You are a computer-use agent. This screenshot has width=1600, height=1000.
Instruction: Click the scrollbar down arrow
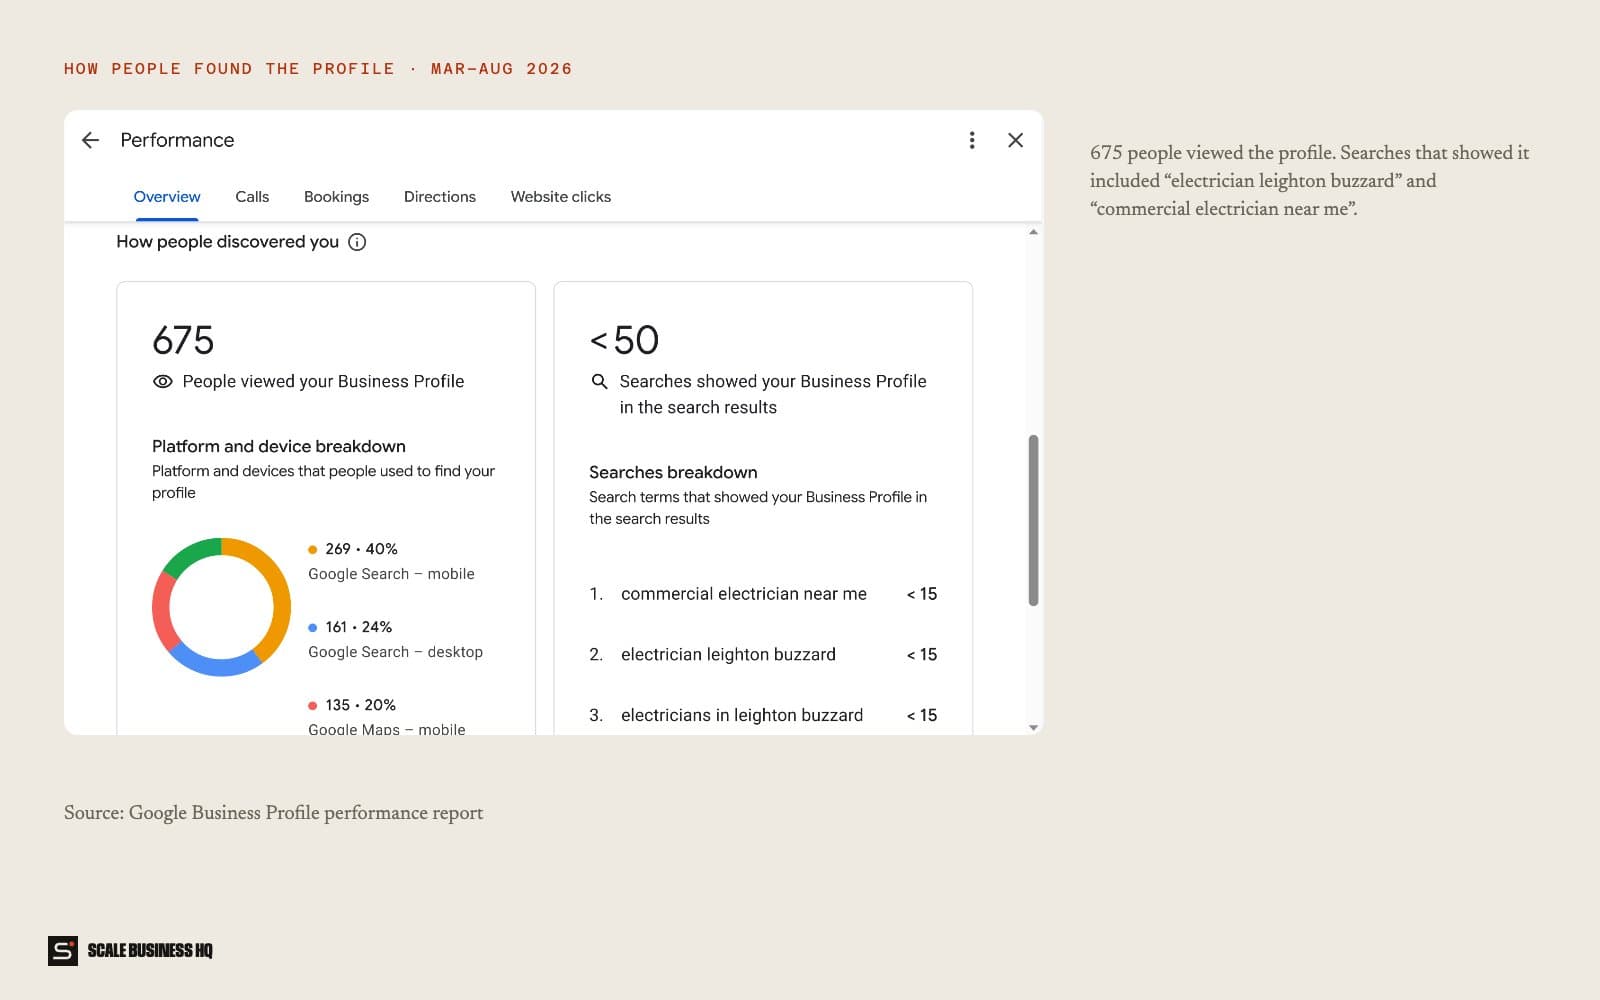pos(1033,728)
